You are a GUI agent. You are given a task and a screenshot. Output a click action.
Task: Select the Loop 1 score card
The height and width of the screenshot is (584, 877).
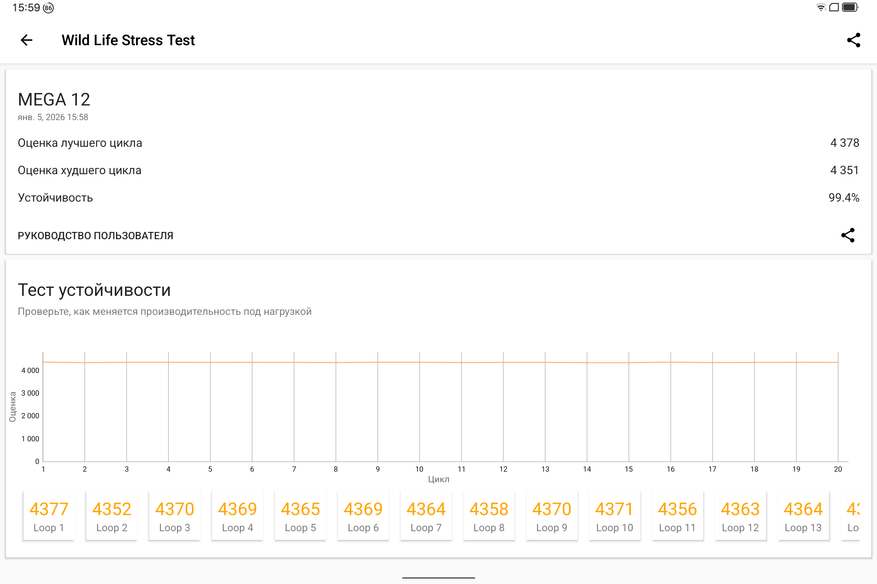(x=49, y=516)
